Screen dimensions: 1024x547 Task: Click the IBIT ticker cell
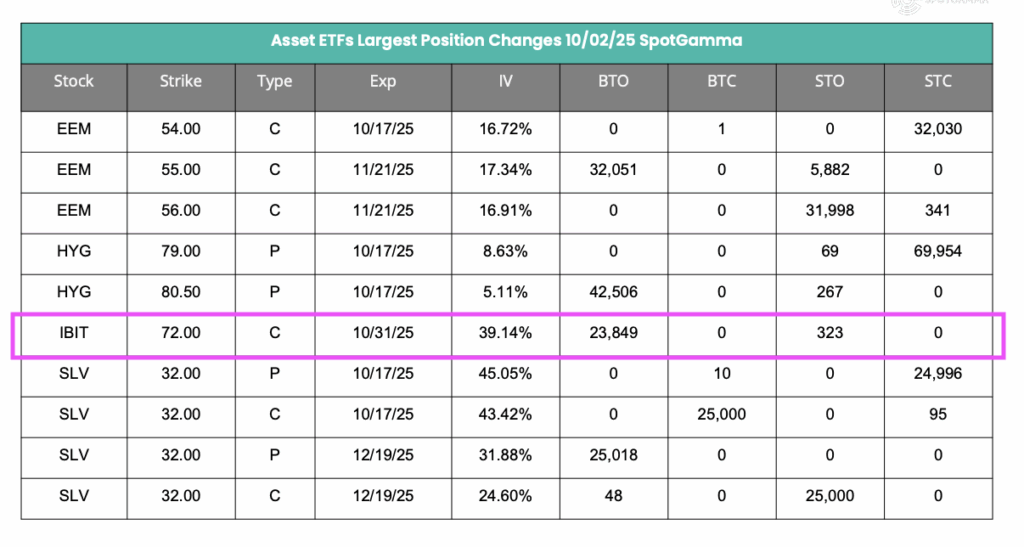tap(74, 333)
